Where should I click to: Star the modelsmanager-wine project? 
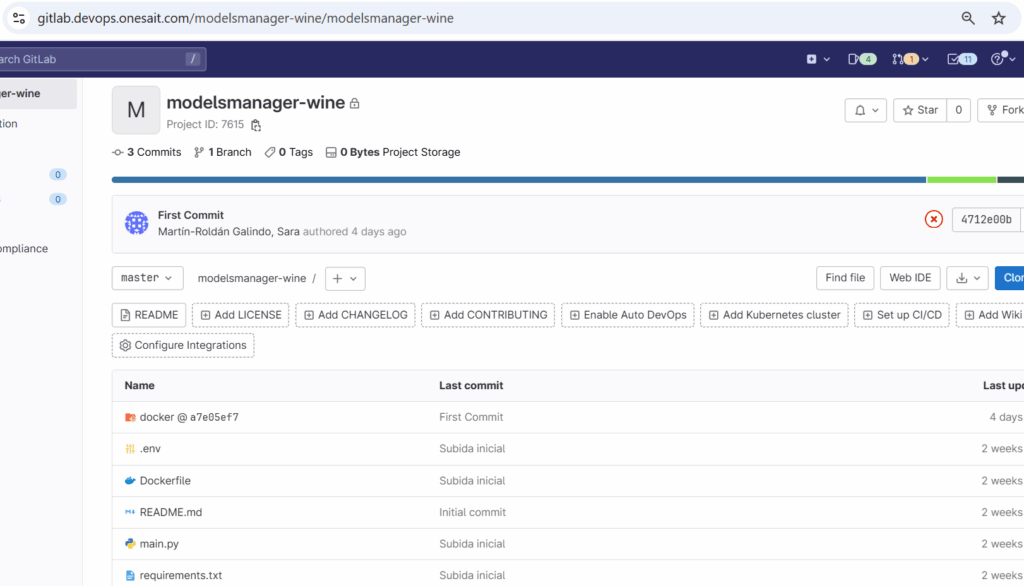919,110
